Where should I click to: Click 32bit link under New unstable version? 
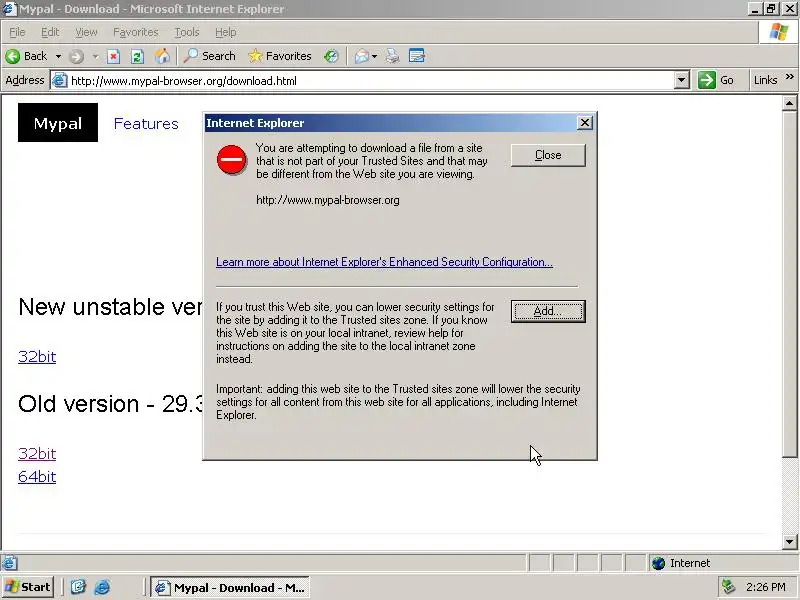tap(37, 357)
